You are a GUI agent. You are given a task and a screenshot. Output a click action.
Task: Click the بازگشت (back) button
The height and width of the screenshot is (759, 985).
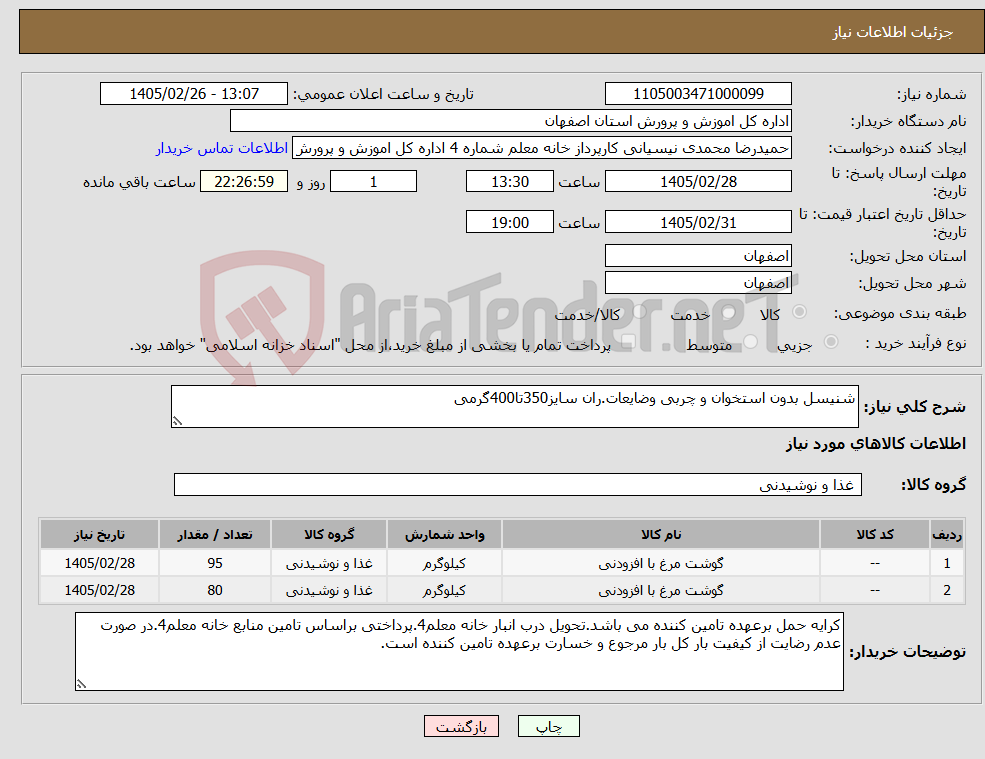[x=461, y=726]
